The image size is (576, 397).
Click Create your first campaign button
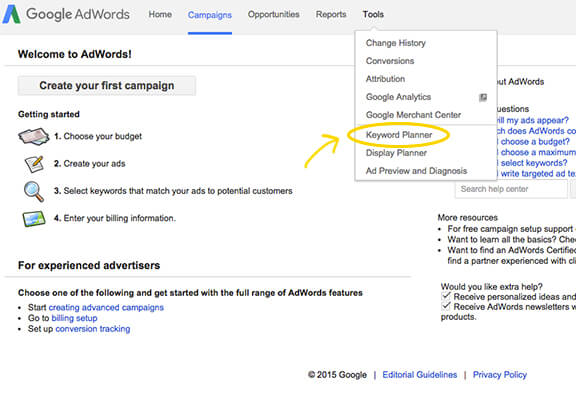pyautogui.click(x=107, y=86)
